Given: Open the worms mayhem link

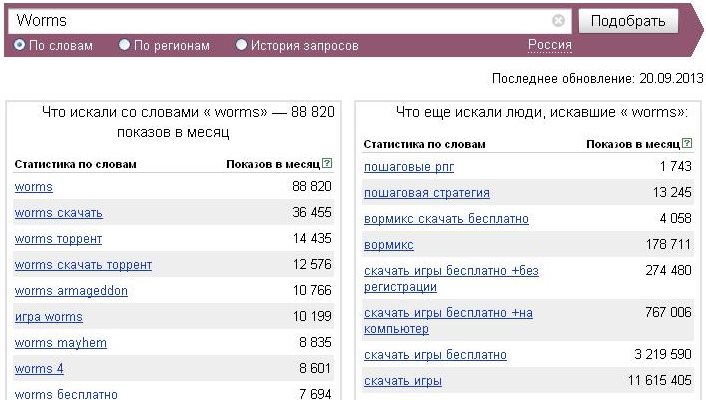Looking at the screenshot, I should (61, 343).
